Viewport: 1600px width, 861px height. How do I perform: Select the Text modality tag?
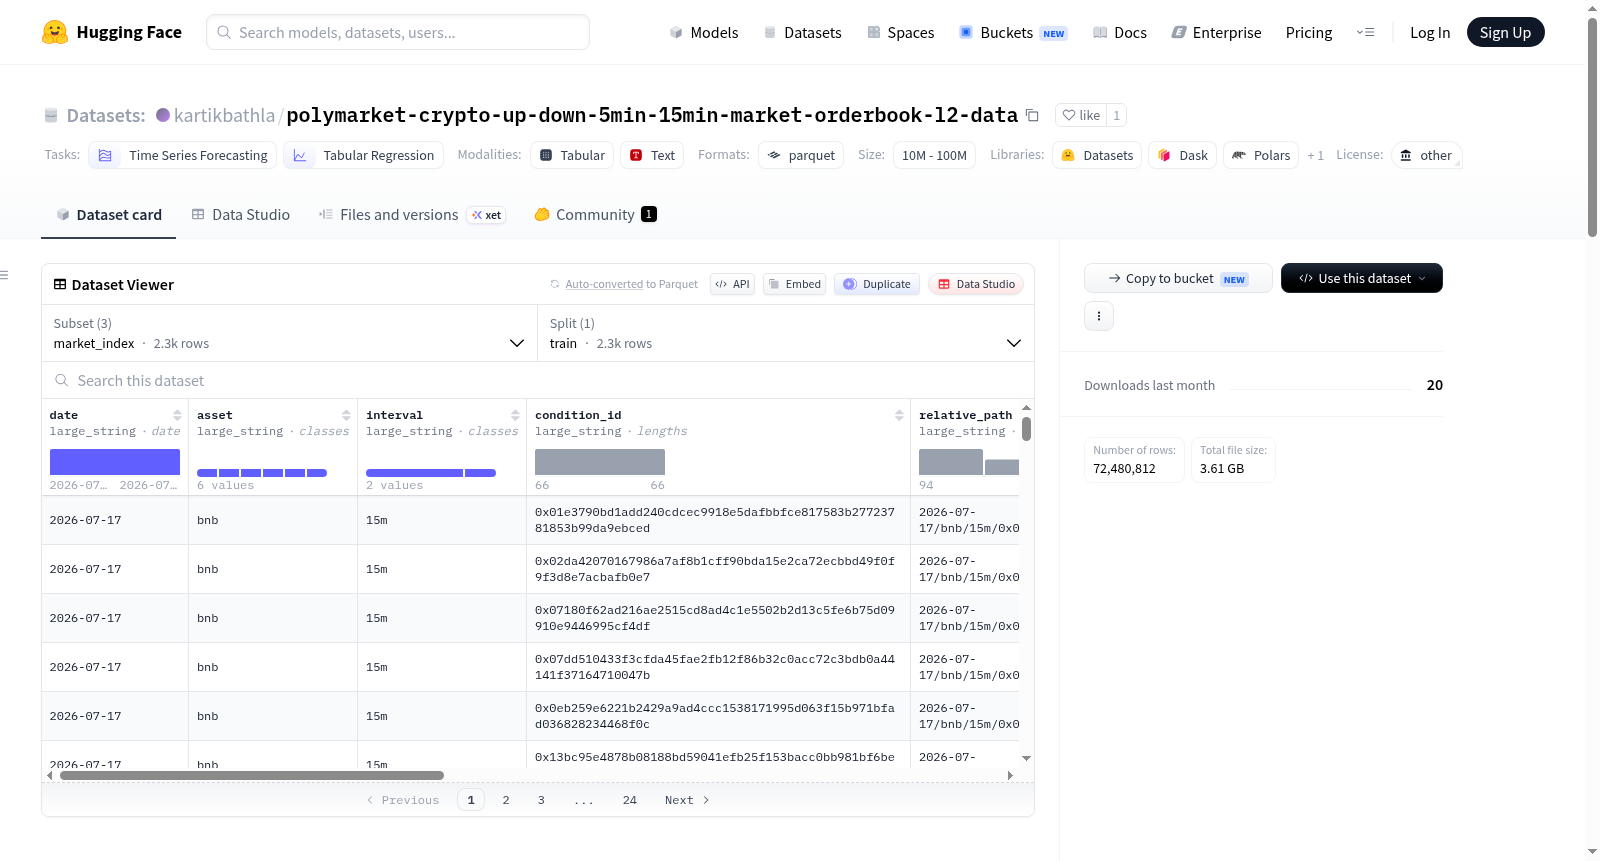pos(652,155)
